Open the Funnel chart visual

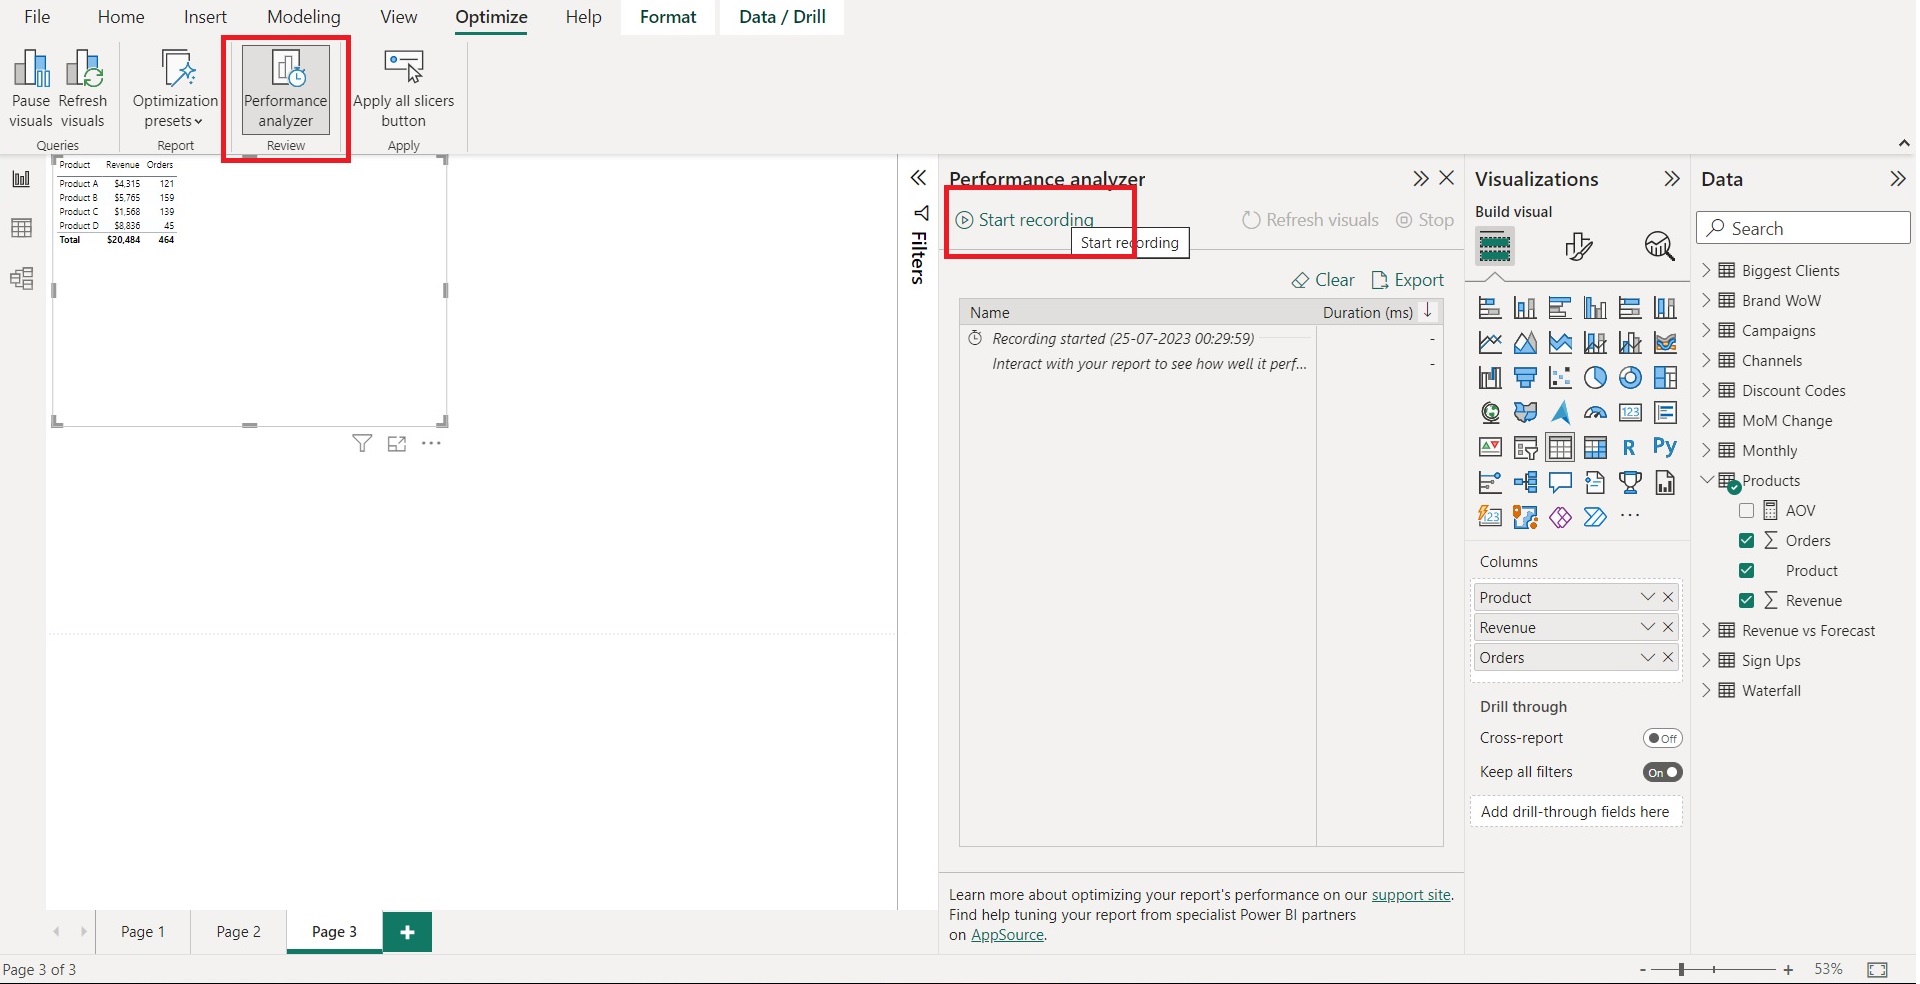click(1526, 377)
